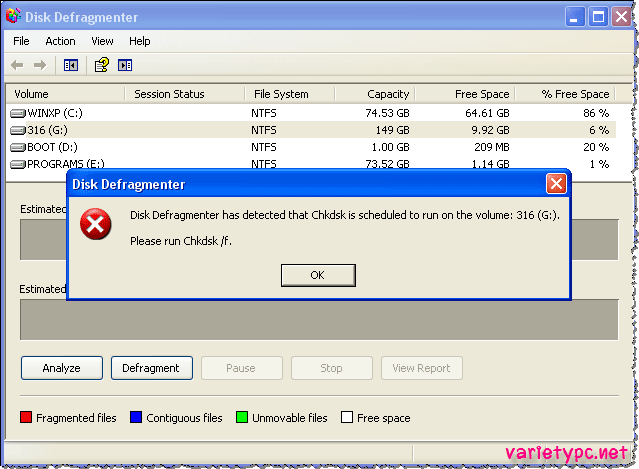Click the white Free space swatch
Viewport: 639px width, 469px height.
coord(347,417)
